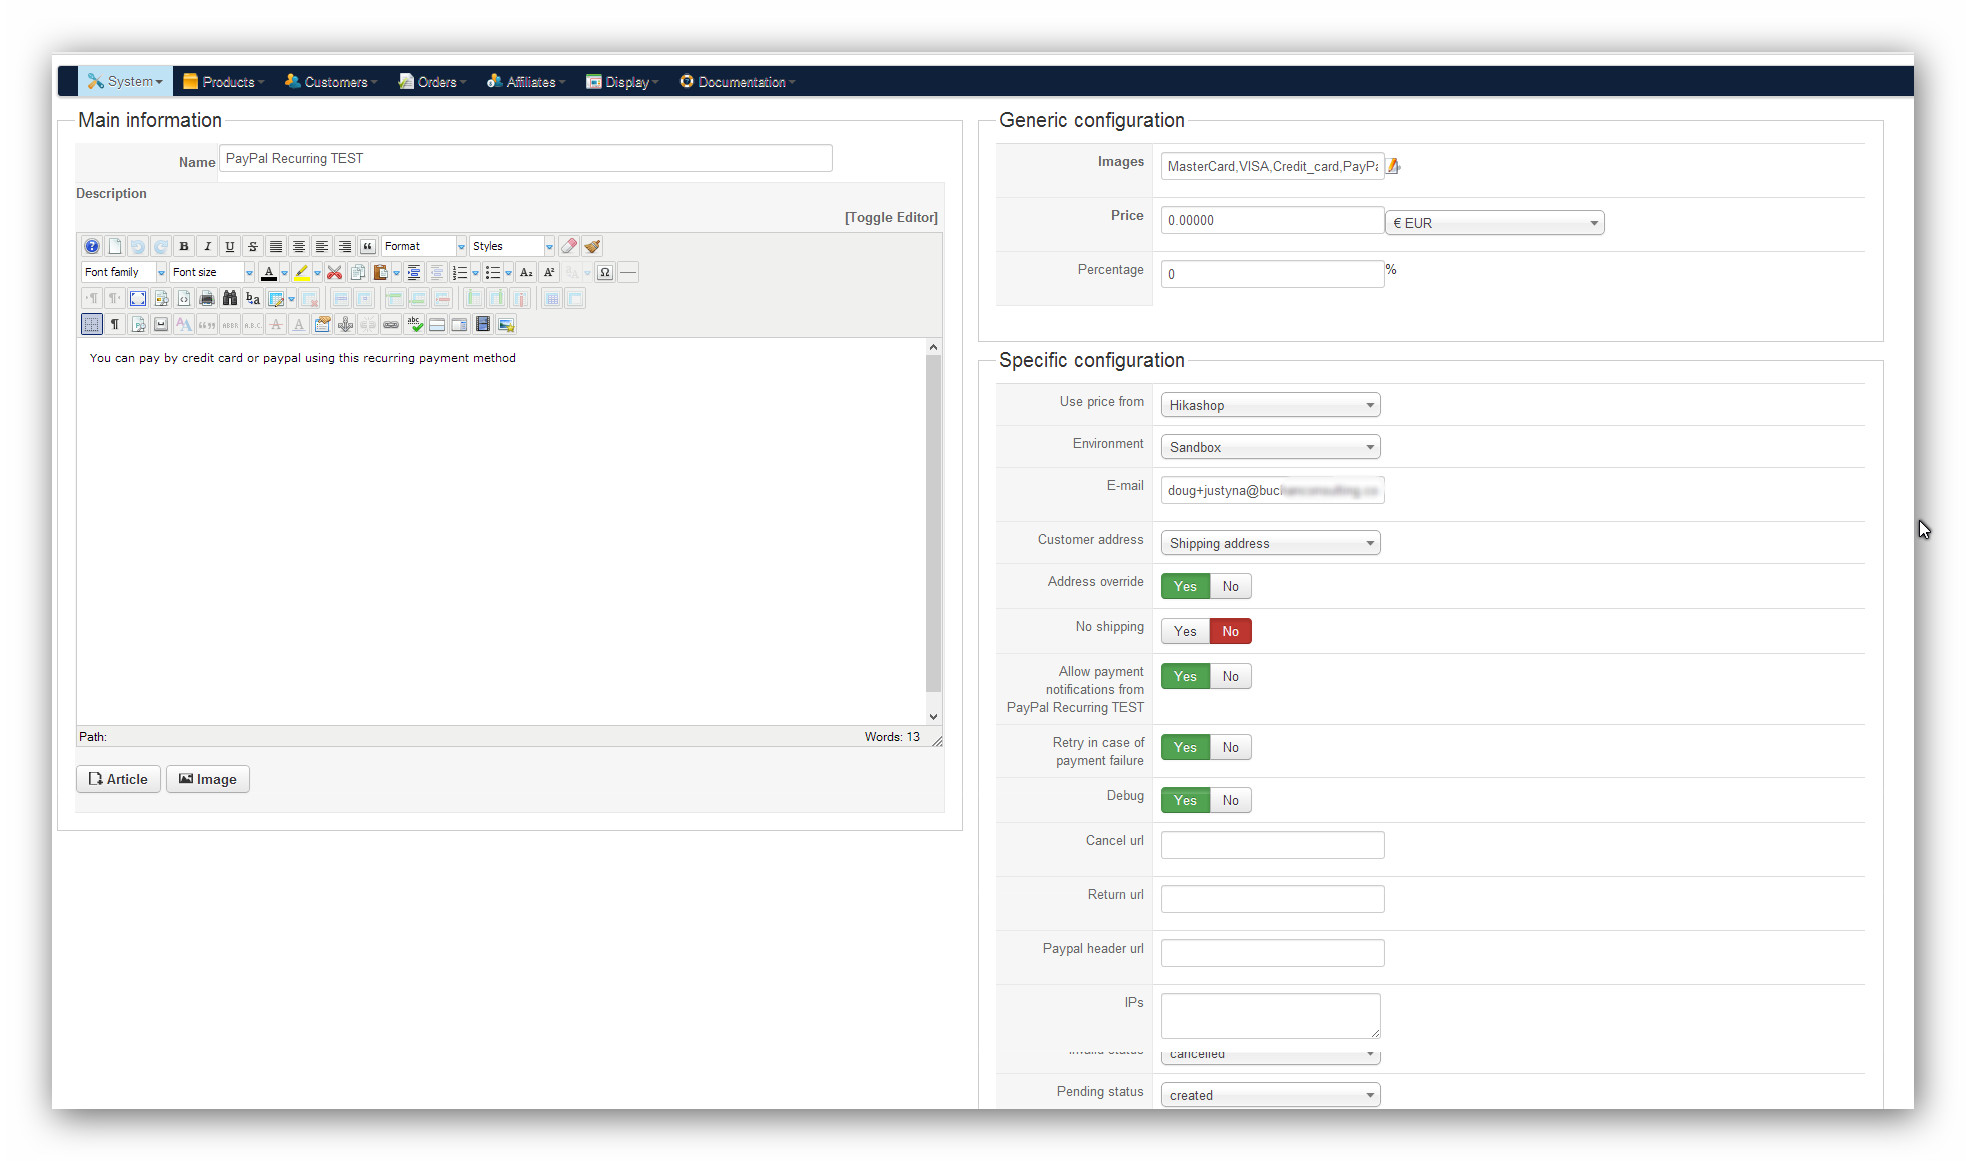The width and height of the screenshot is (1966, 1161).
Task: Open the Orders menu
Action: [x=433, y=82]
